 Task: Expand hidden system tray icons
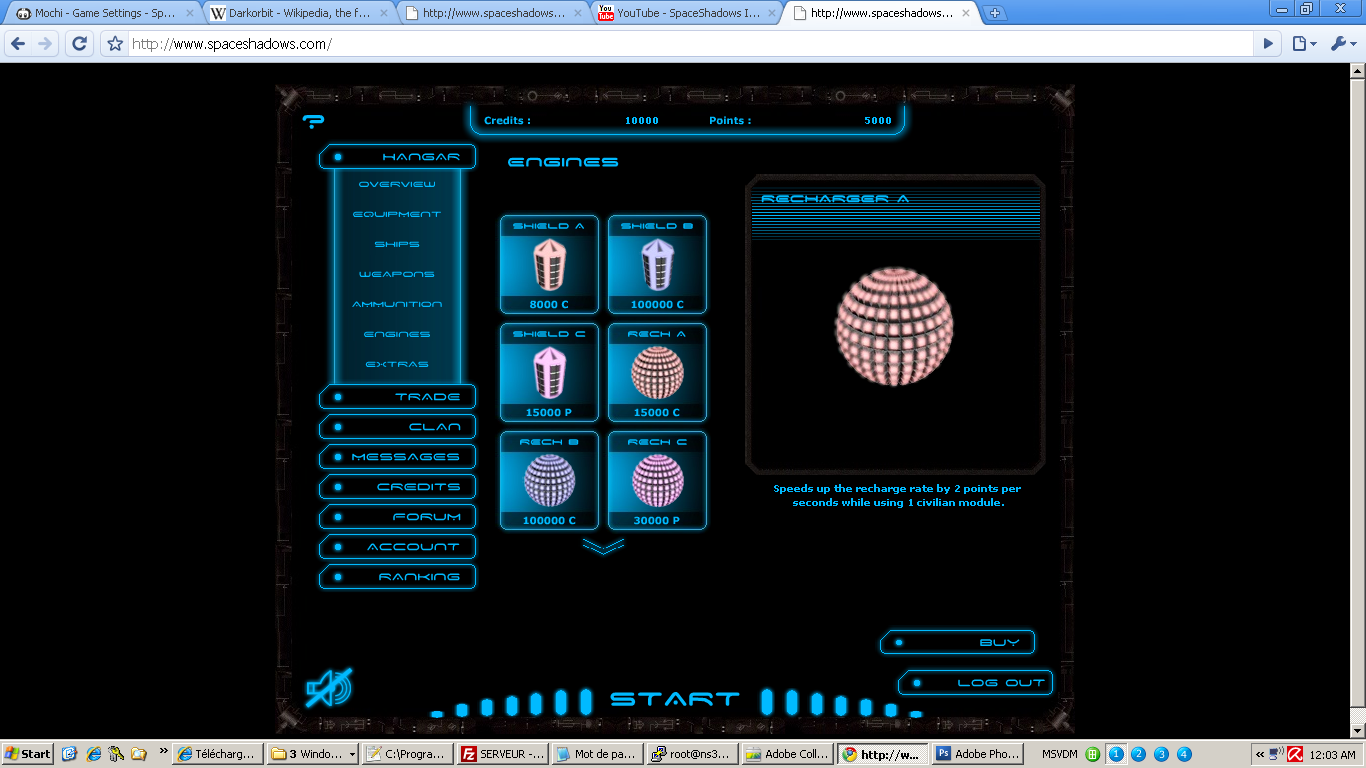[x=1260, y=754]
